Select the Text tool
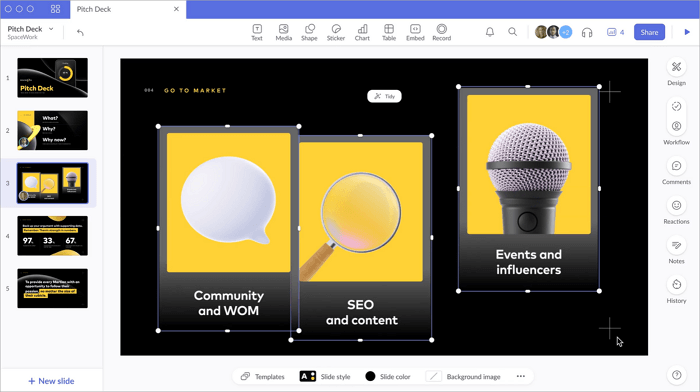700x392 pixels. click(x=257, y=33)
